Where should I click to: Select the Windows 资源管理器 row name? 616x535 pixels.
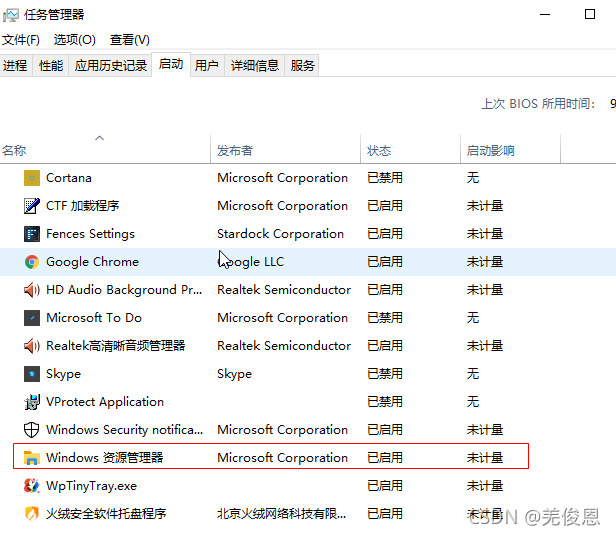pyautogui.click(x=104, y=458)
